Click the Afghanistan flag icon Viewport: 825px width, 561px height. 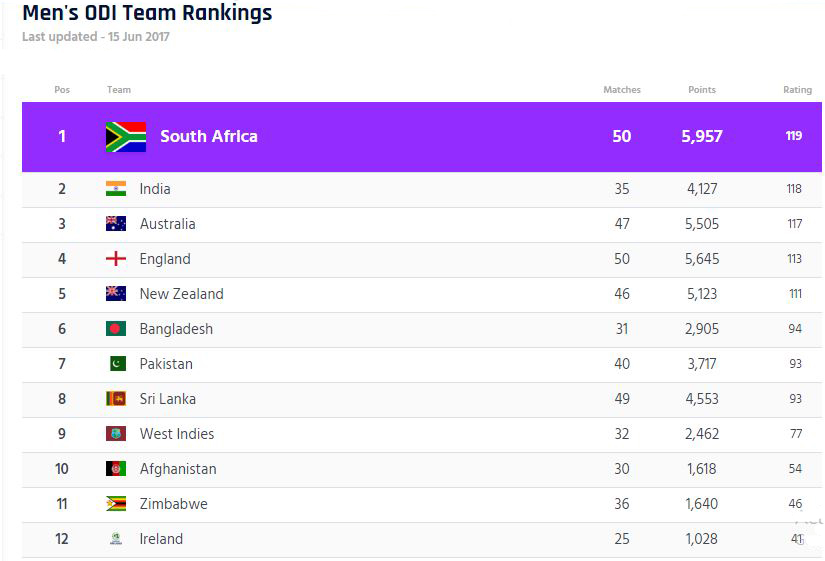click(x=116, y=469)
